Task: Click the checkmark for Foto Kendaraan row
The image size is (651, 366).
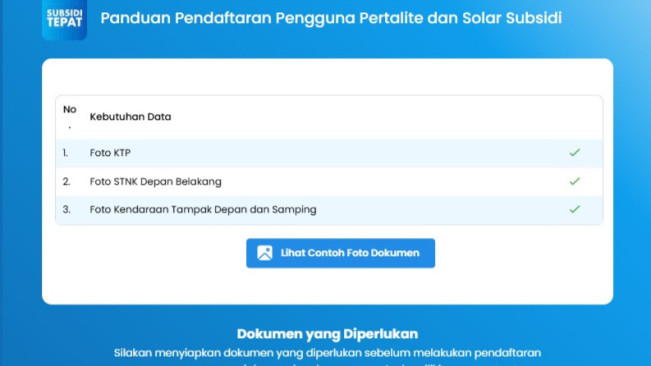Action: (575, 209)
